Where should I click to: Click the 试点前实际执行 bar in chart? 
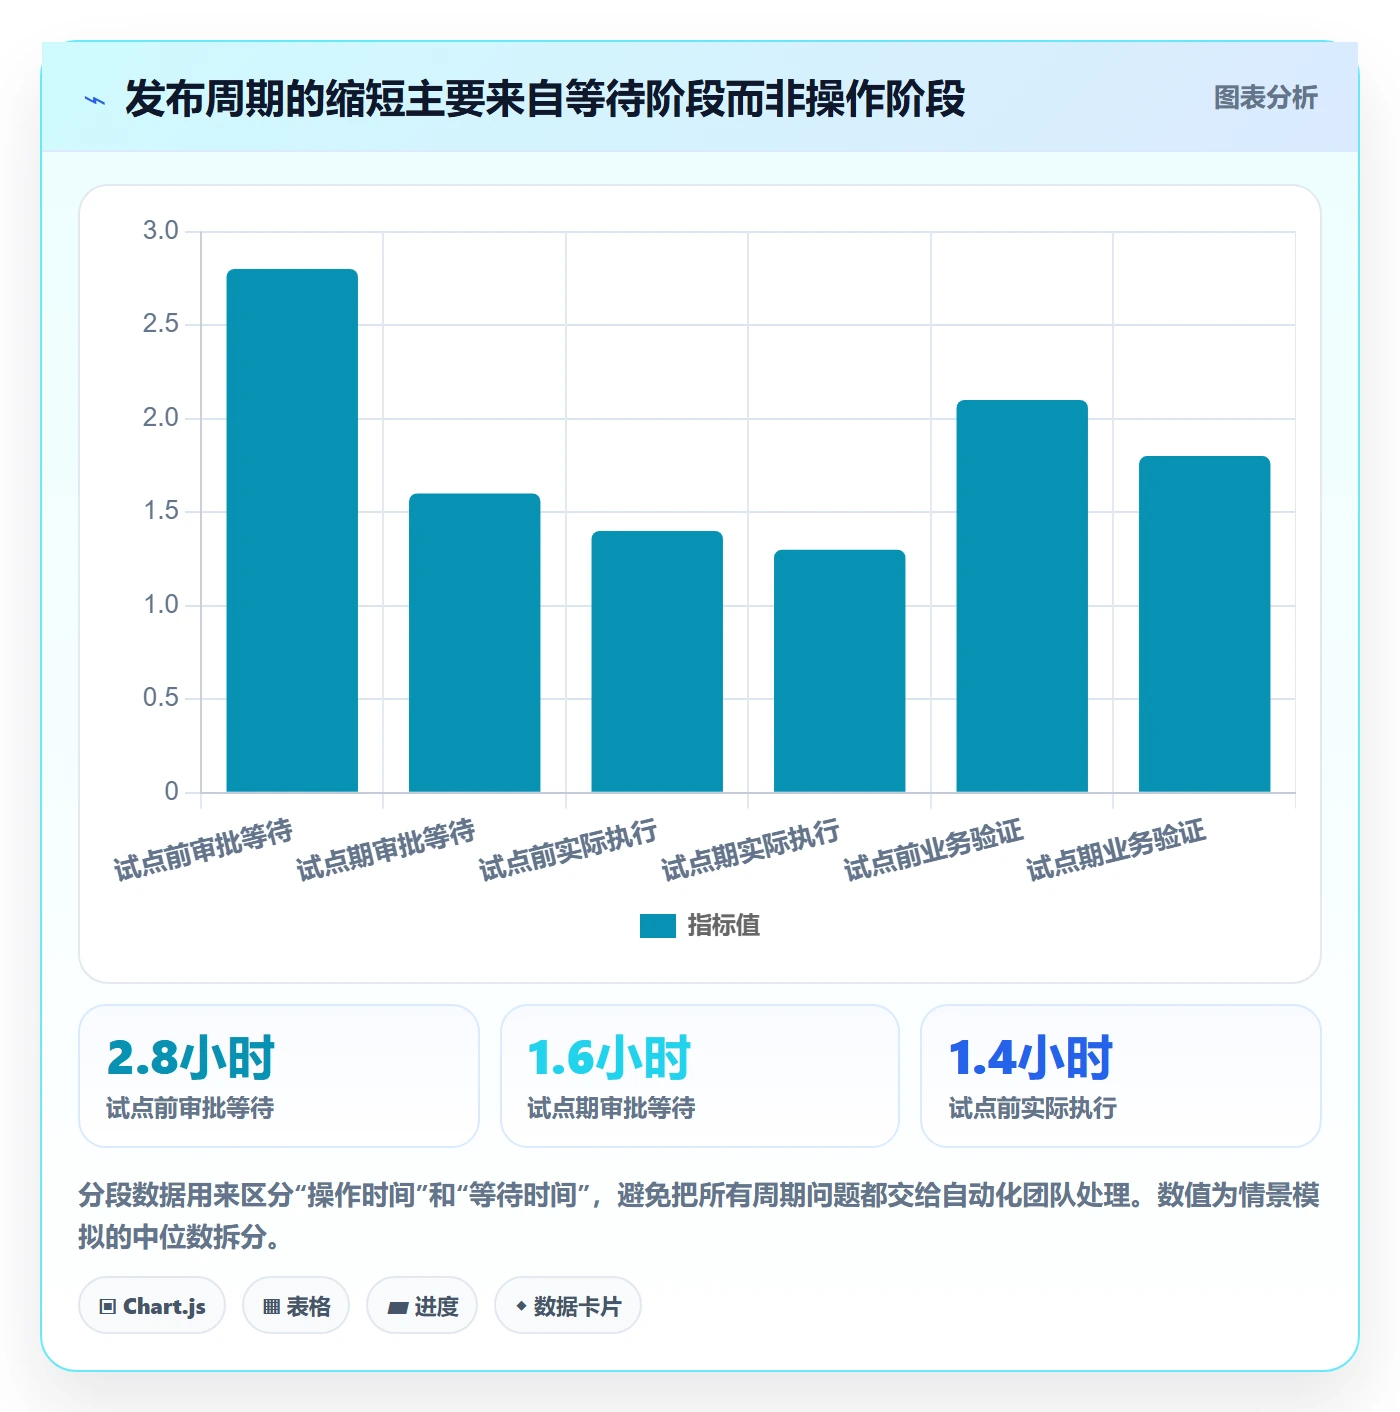click(657, 662)
